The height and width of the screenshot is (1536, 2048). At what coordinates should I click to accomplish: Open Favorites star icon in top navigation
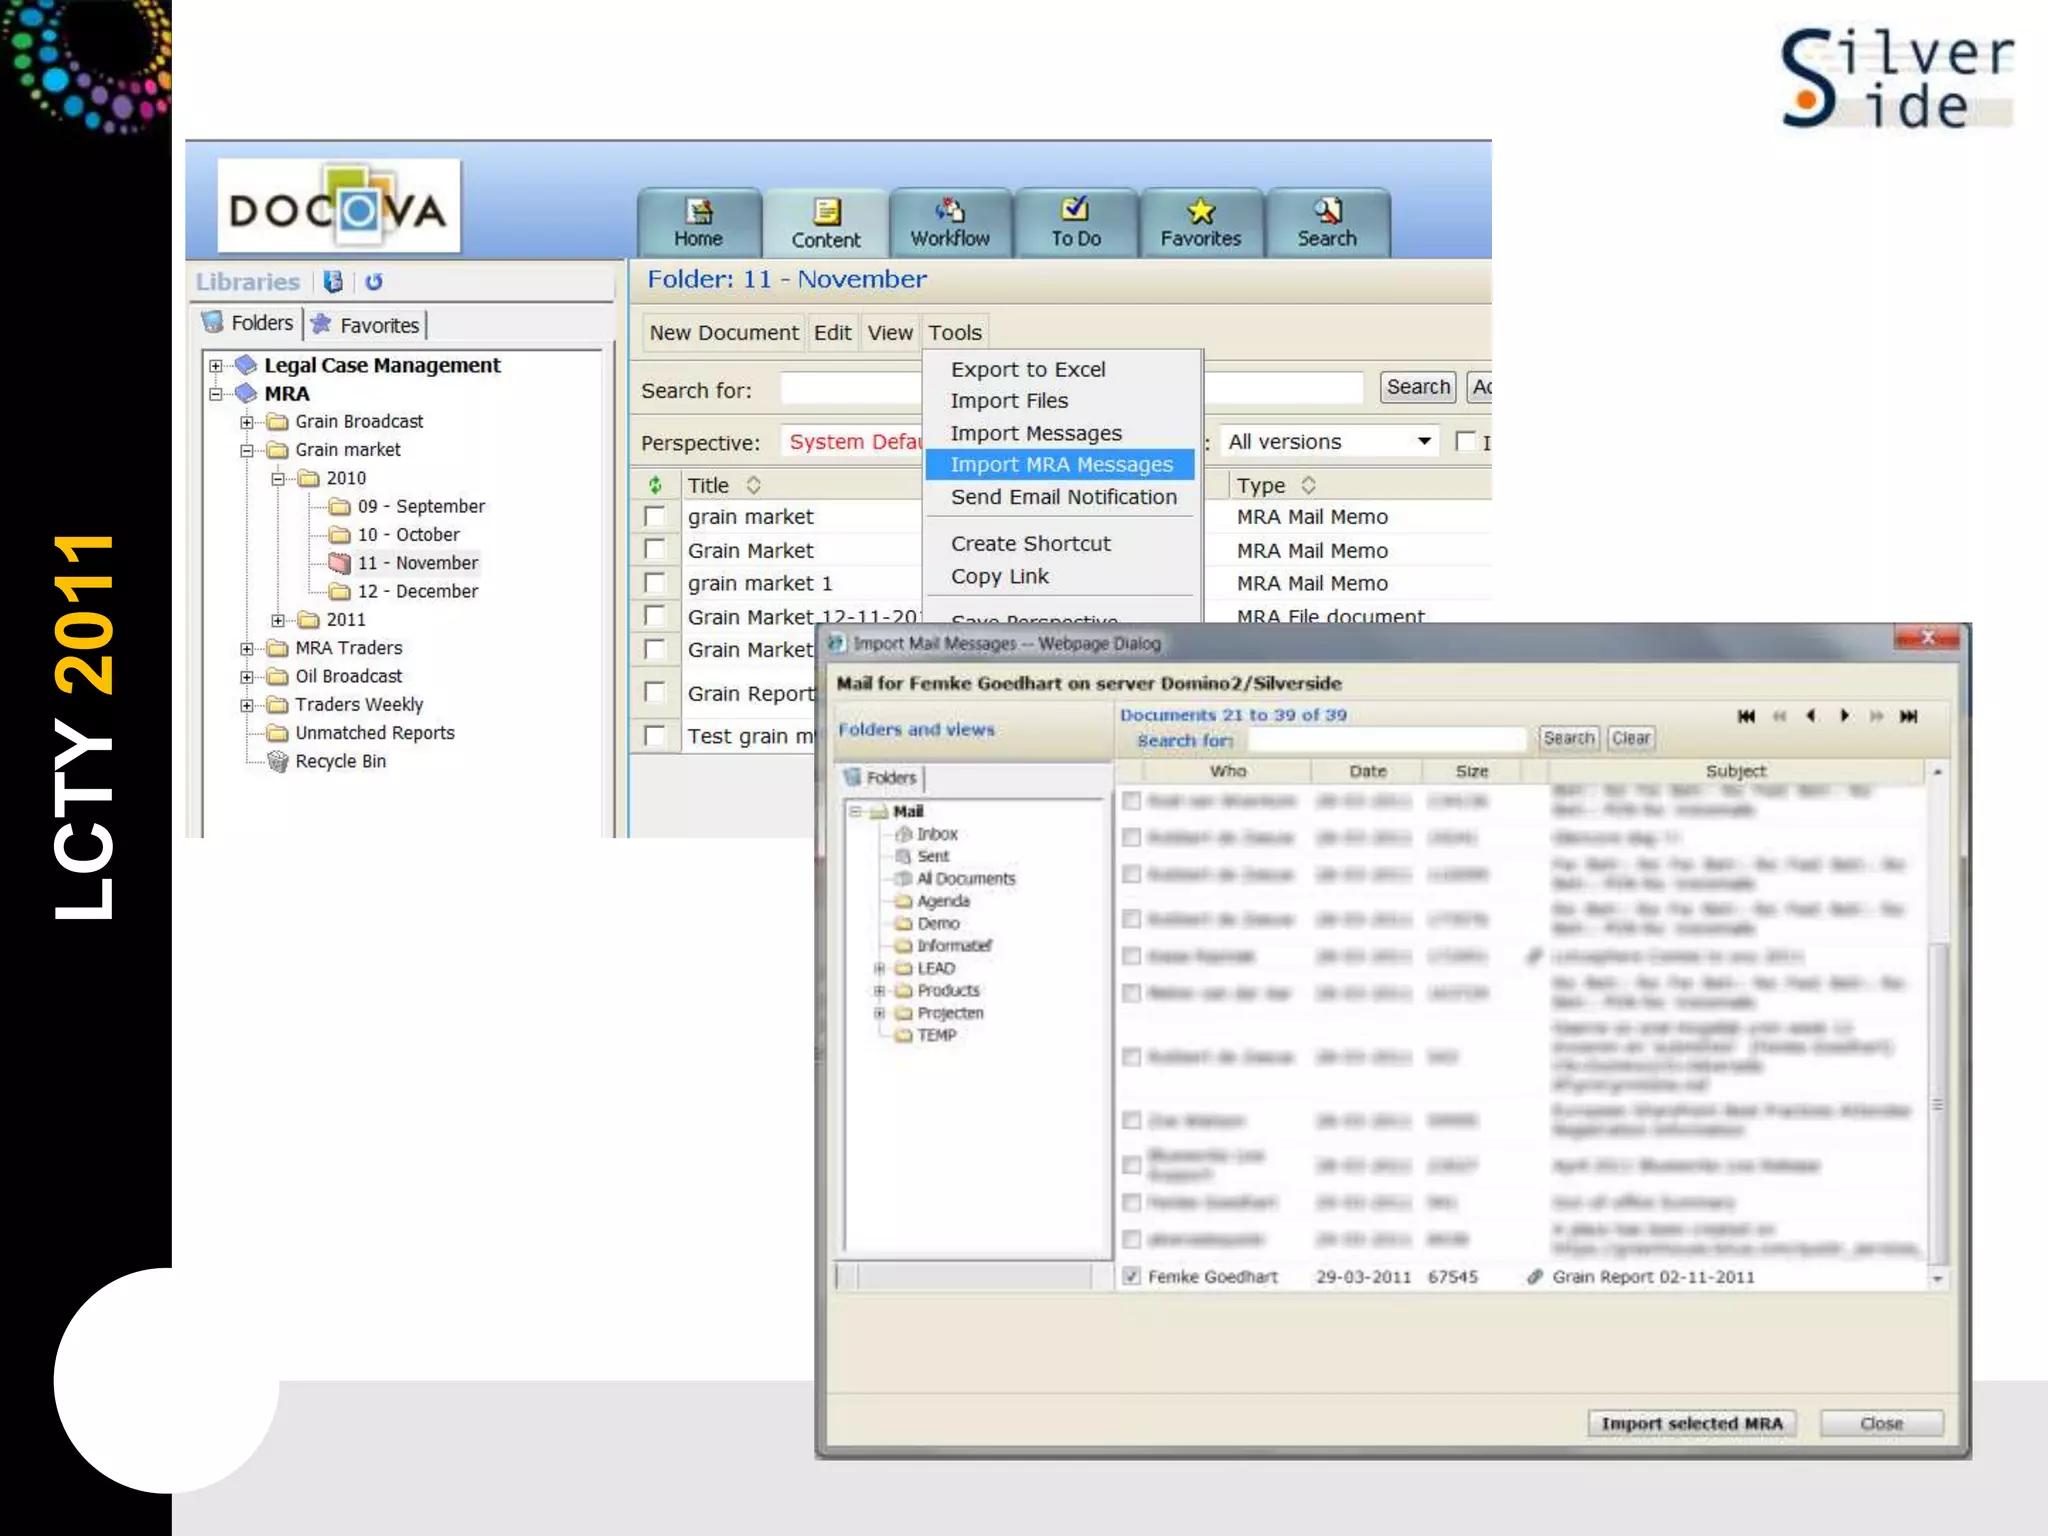(1200, 211)
